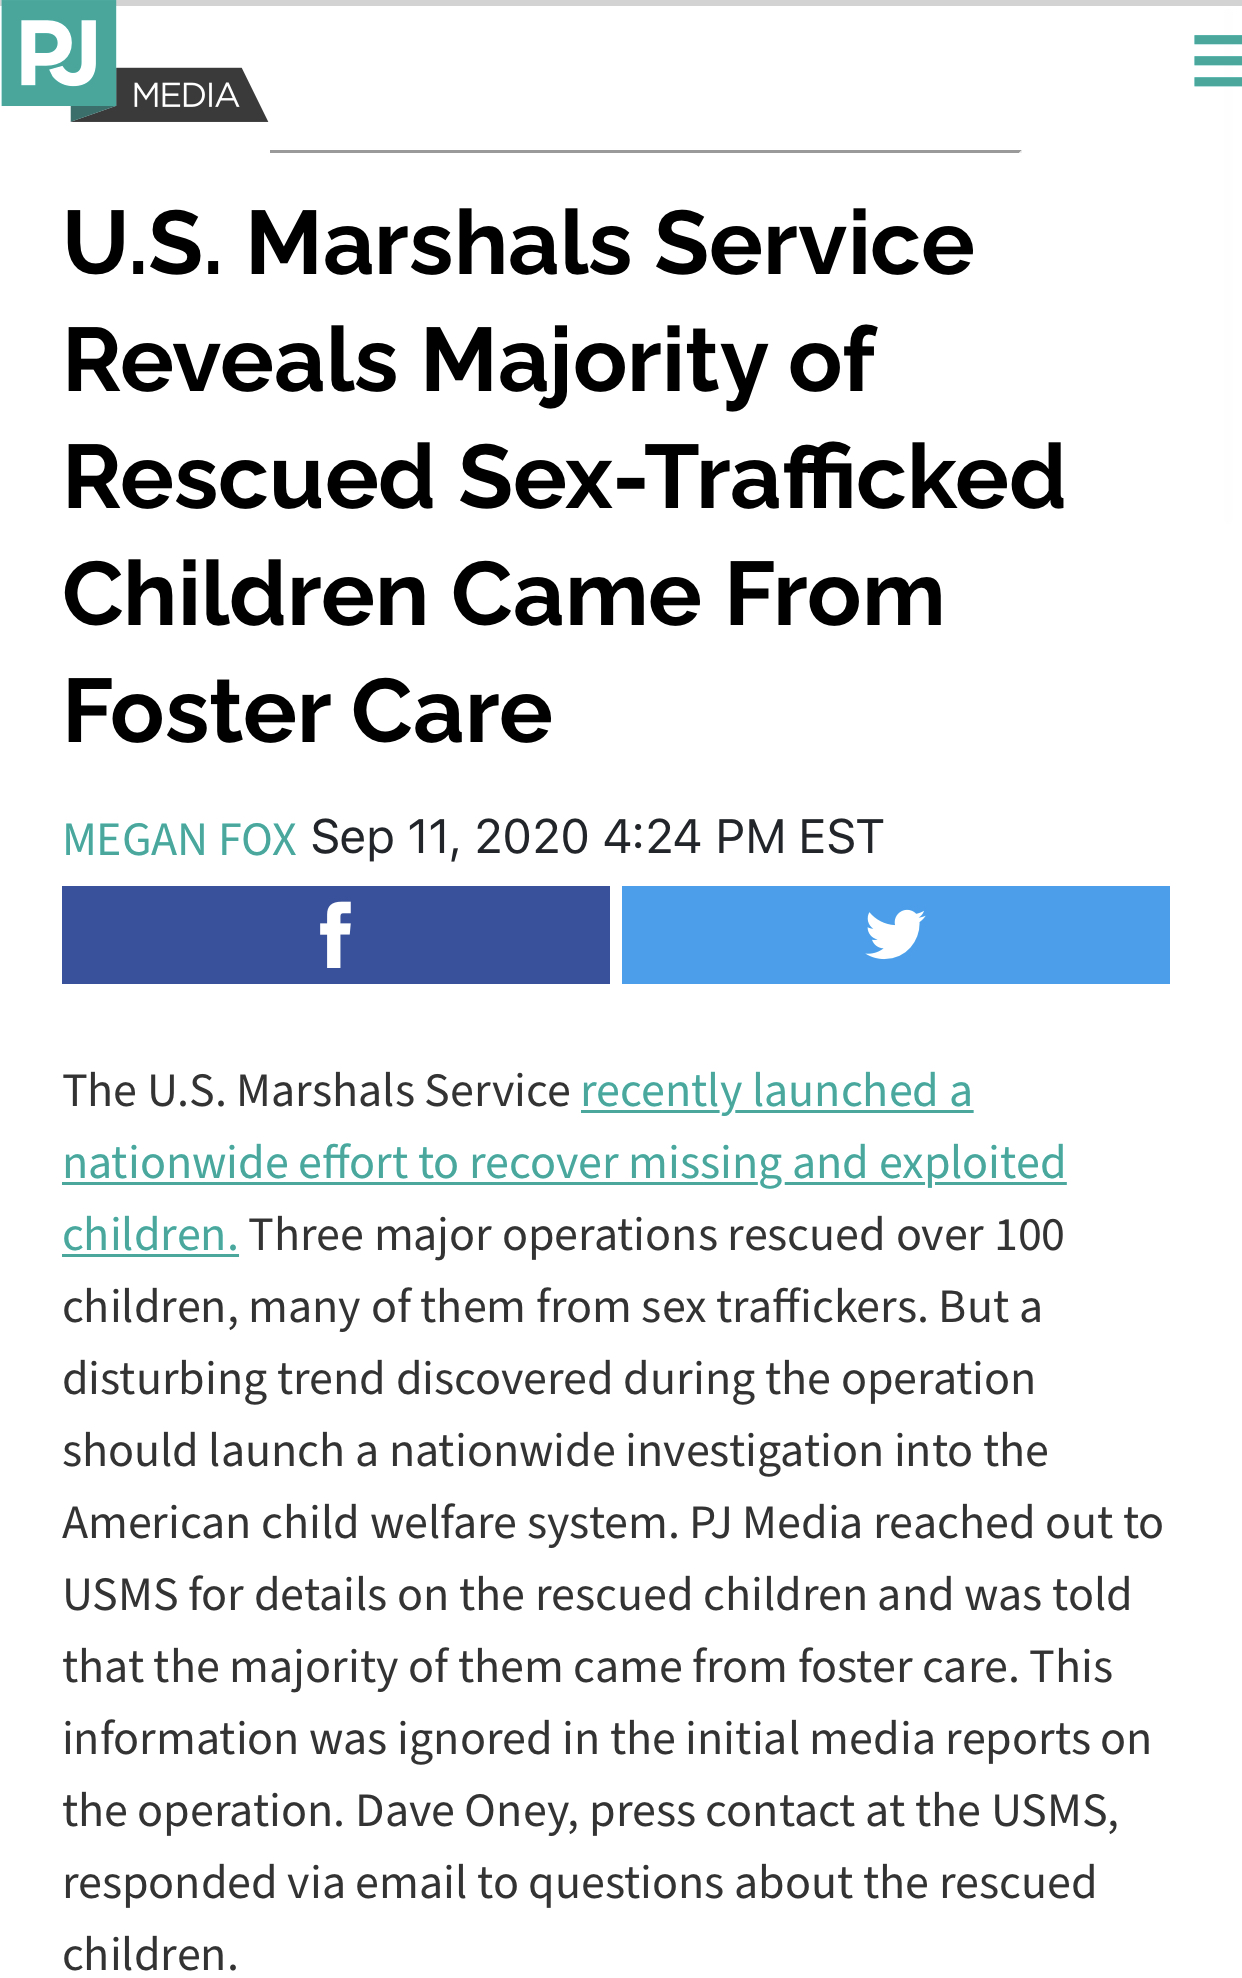
Task: Click text "Three major operations rescued over 100"
Action: 657,1235
